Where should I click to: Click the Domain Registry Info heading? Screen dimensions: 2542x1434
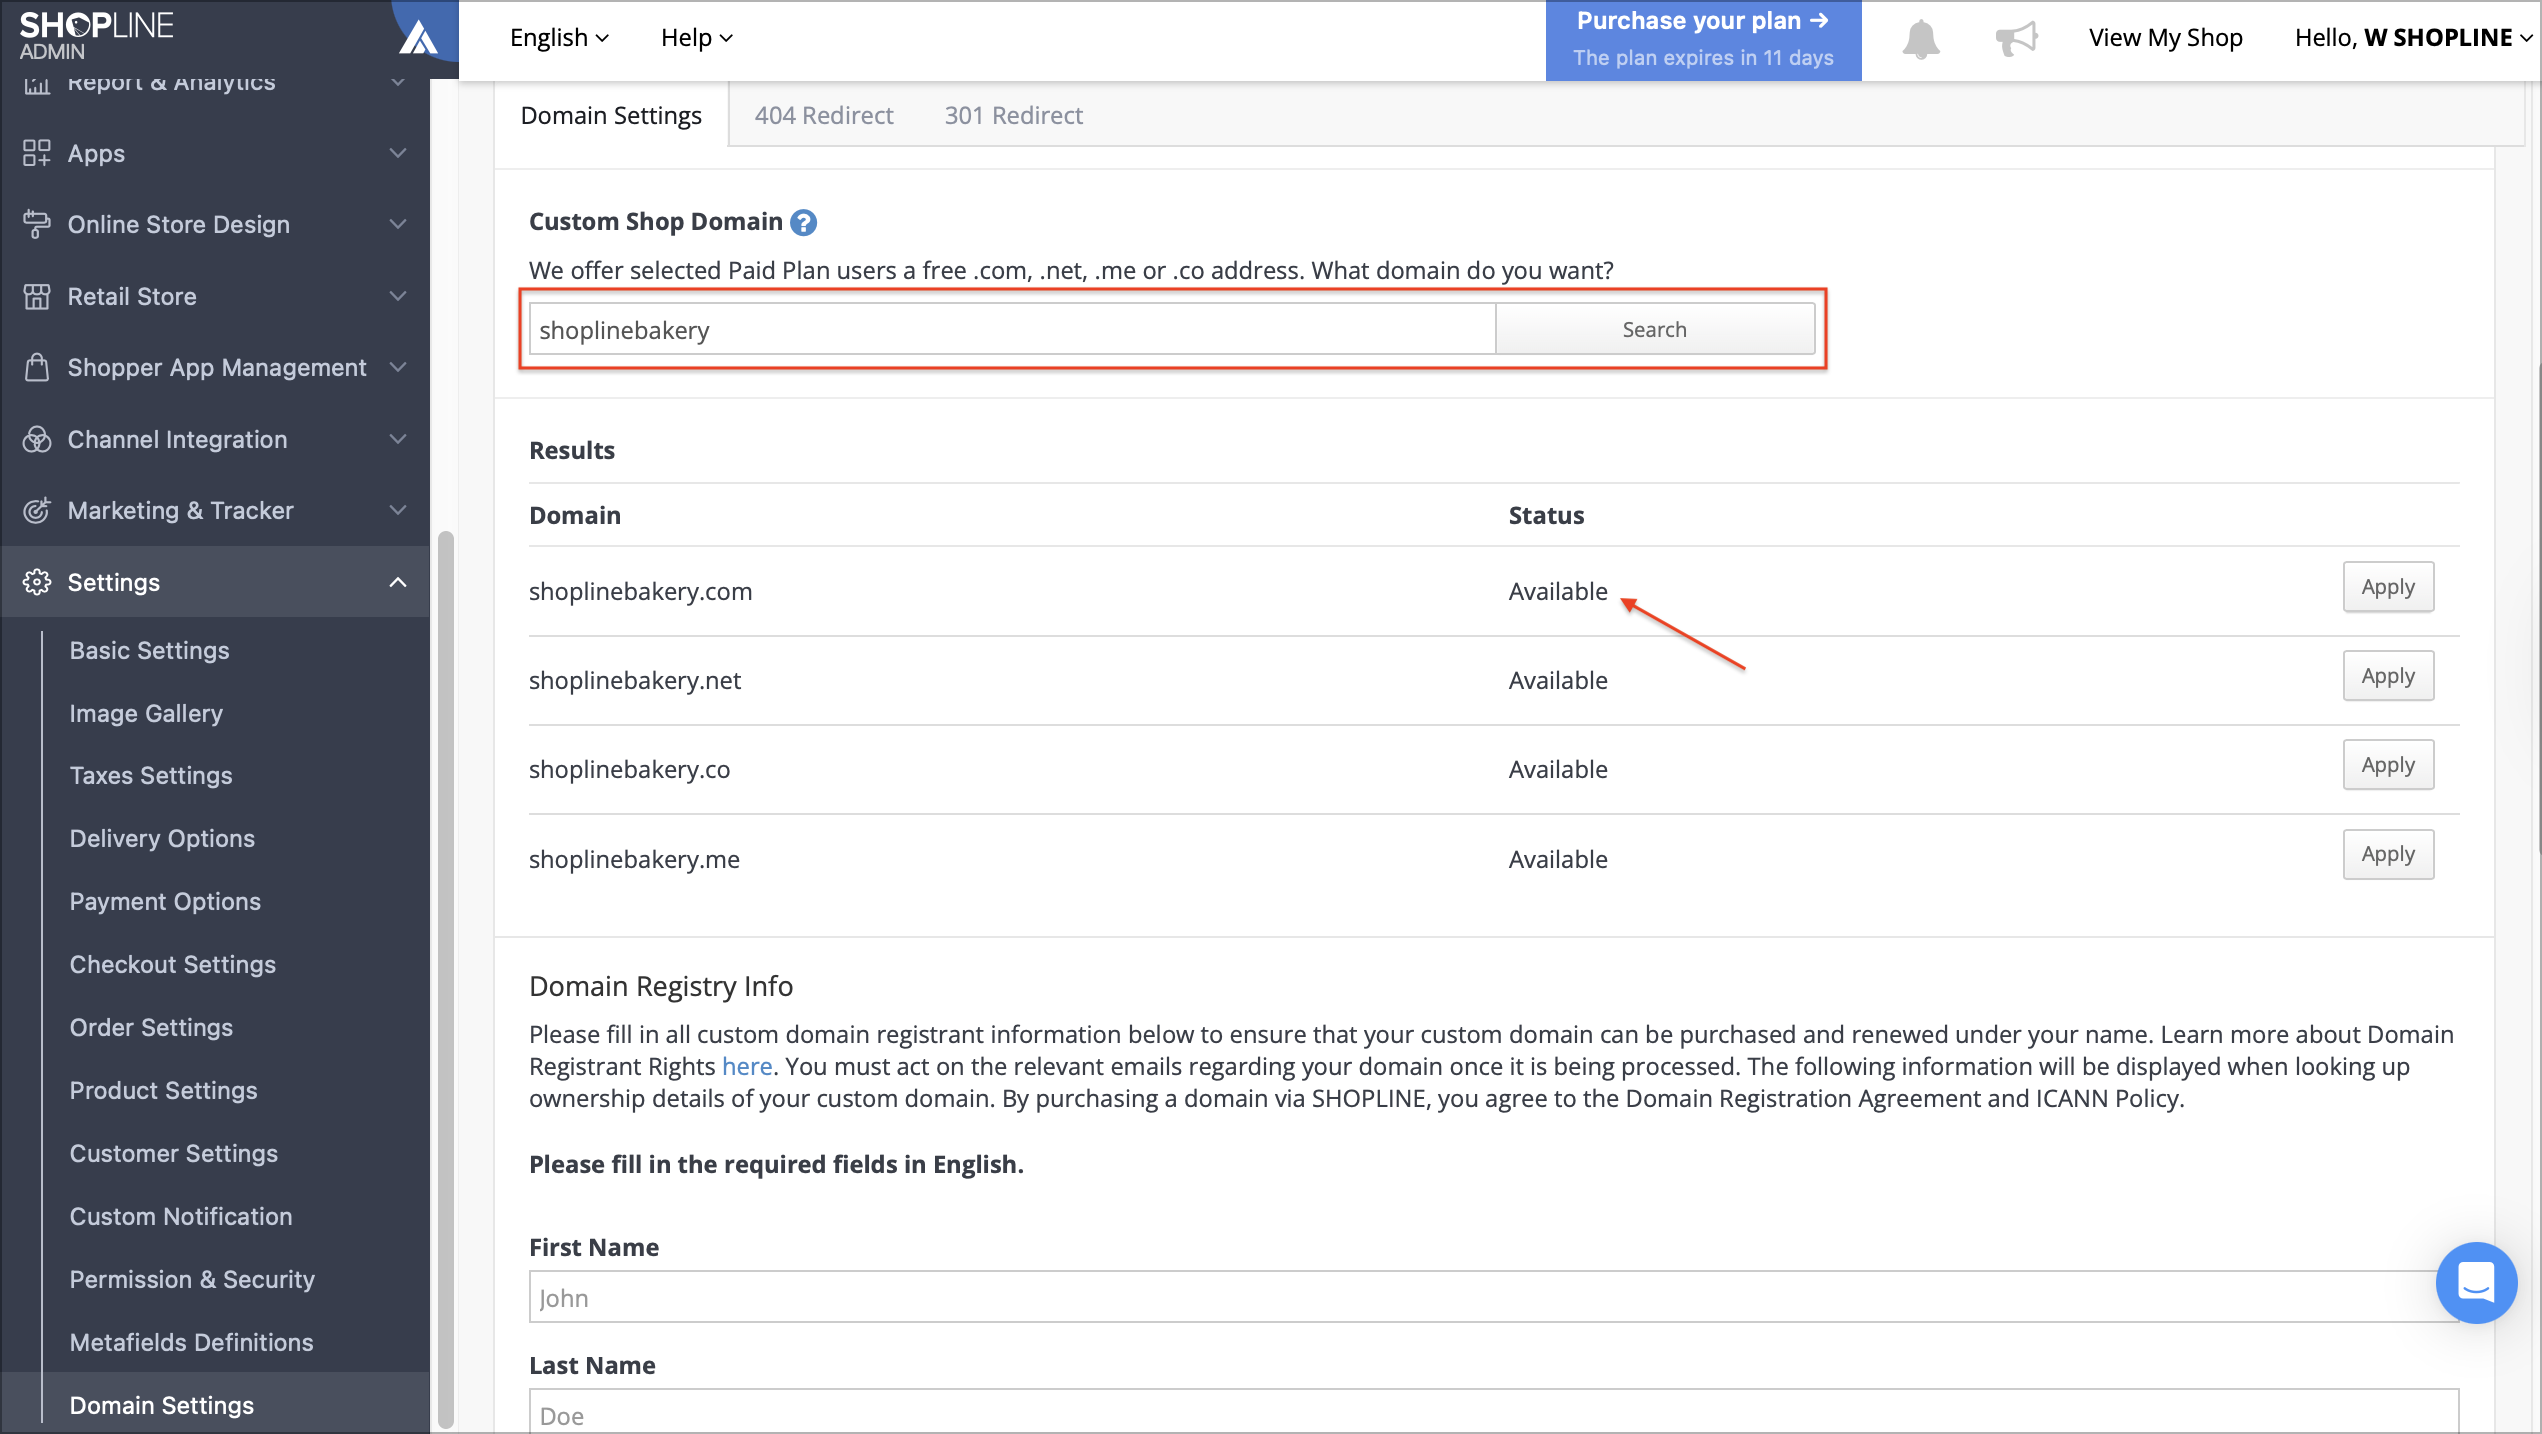tap(661, 986)
